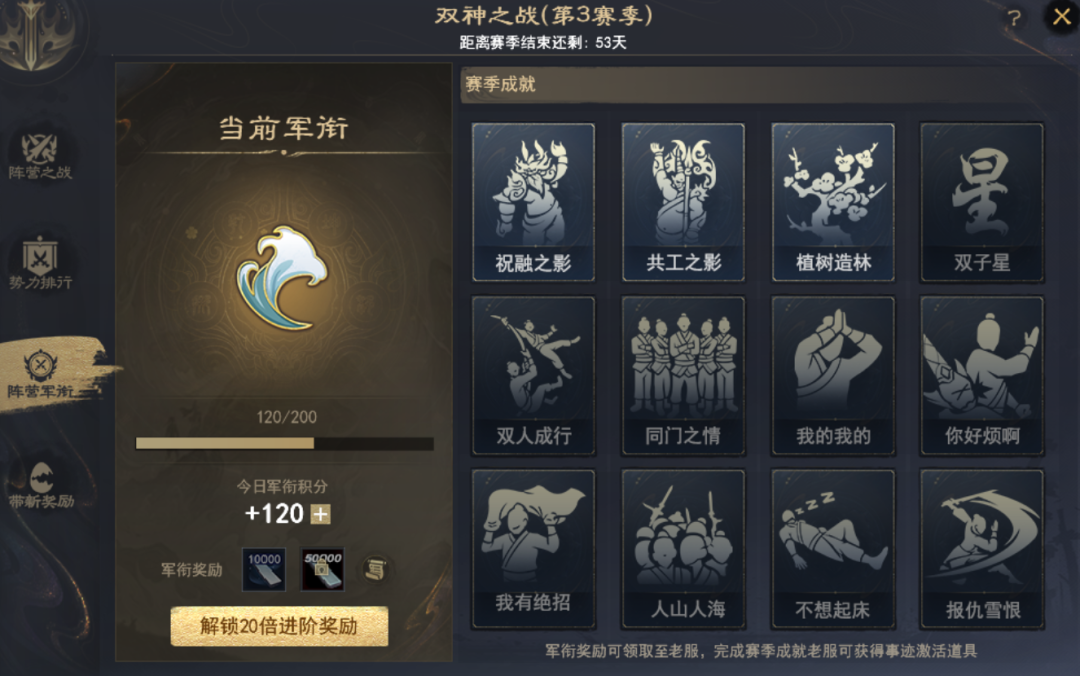Viewport: 1080px width, 676px height.
Task: Click the 120/200 rank progress bar
Action: coord(284,443)
